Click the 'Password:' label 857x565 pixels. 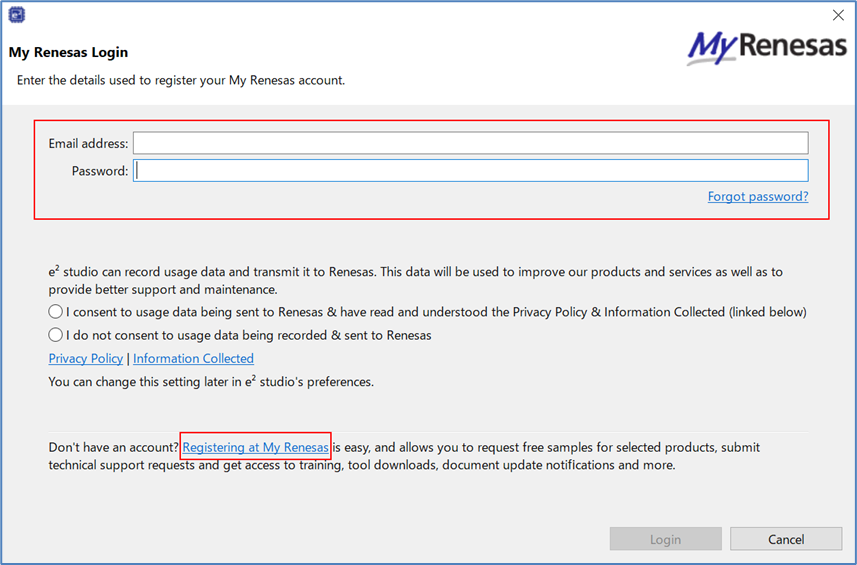point(100,171)
